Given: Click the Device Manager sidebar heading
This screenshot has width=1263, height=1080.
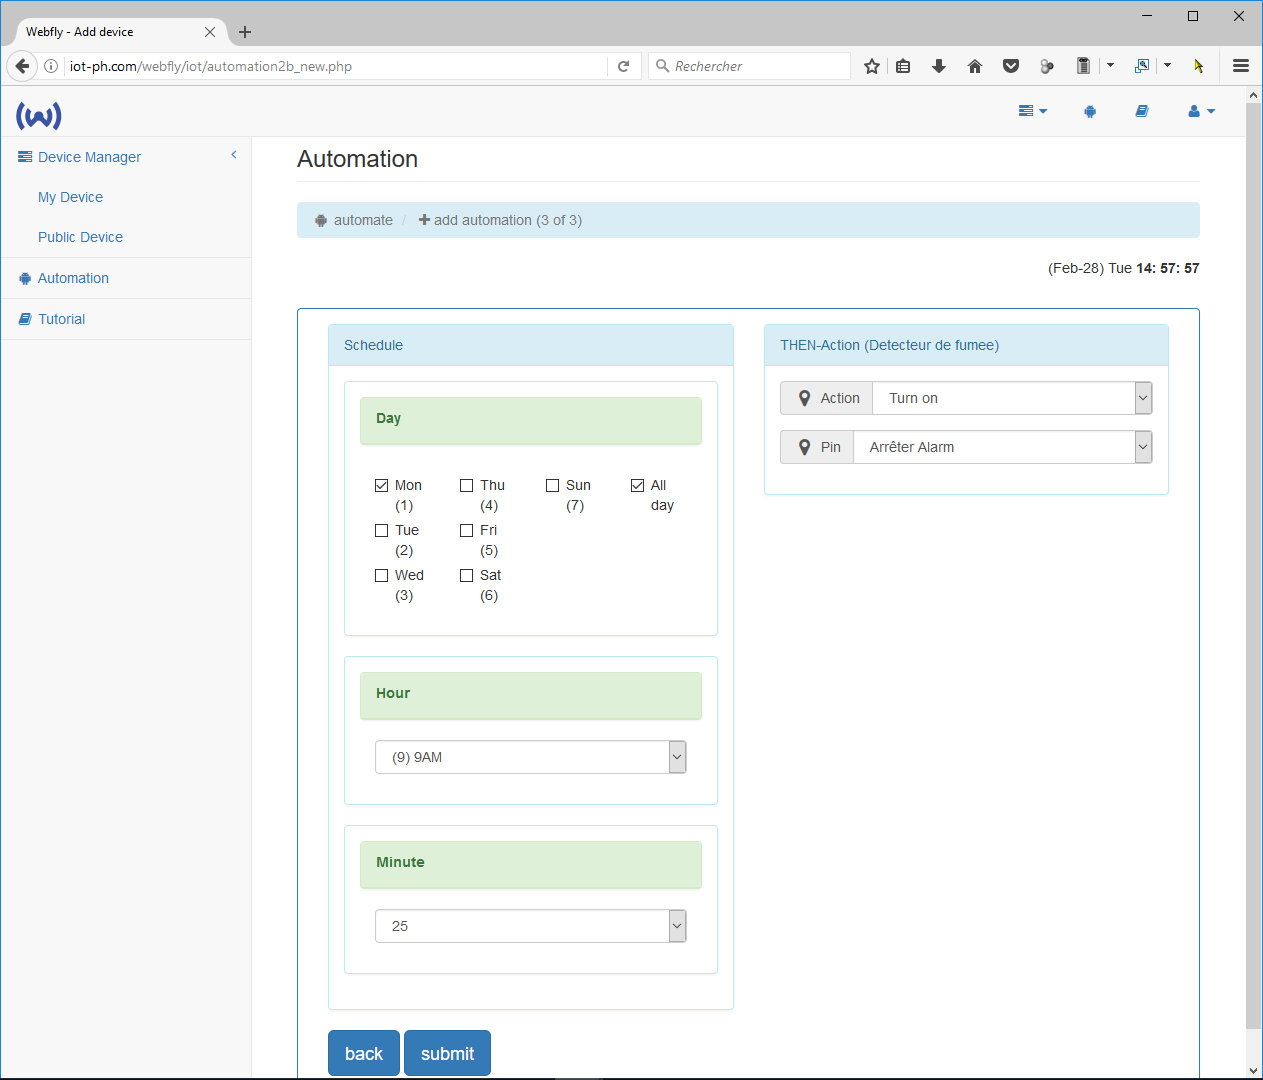Looking at the screenshot, I should pos(80,157).
